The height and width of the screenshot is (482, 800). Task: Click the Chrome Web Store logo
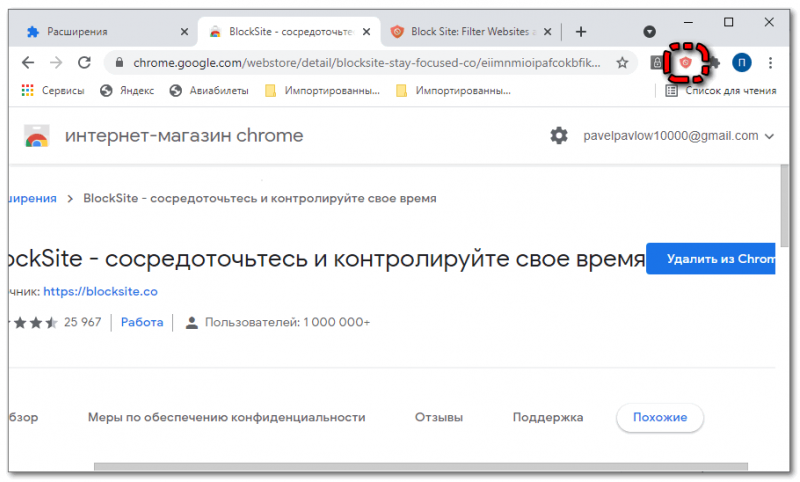[37, 136]
